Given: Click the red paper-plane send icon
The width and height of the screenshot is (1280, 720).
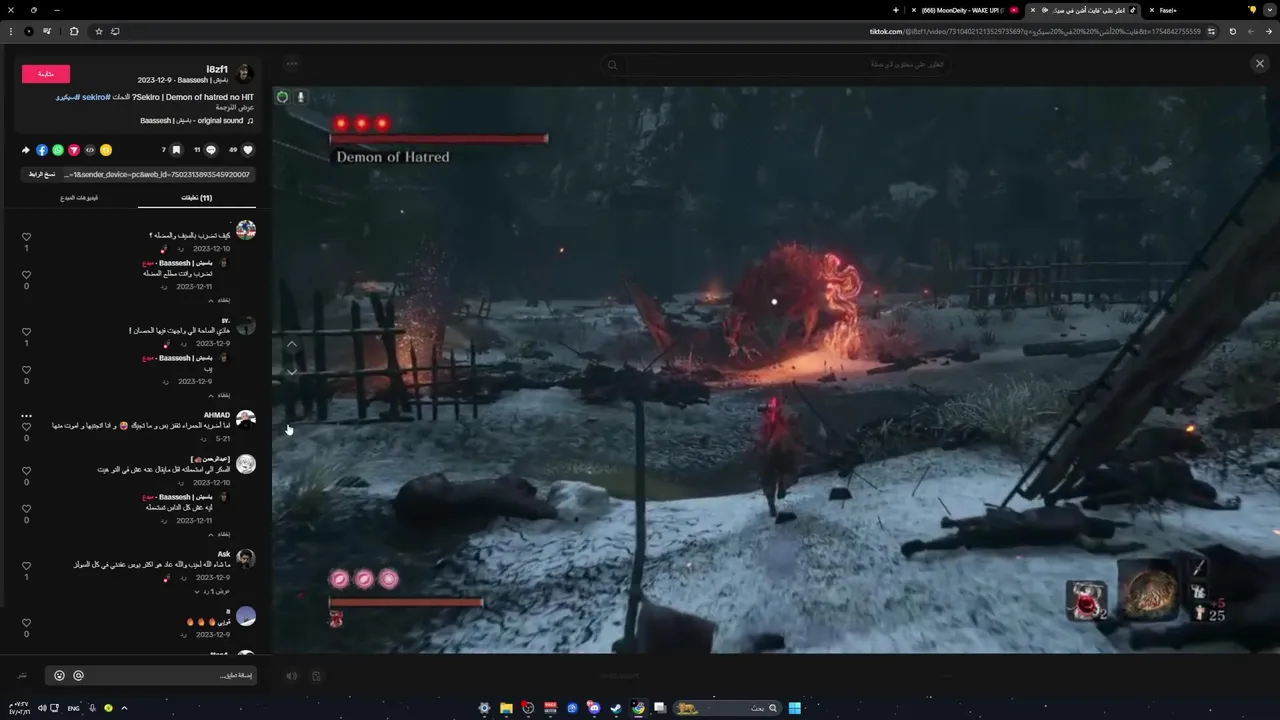Looking at the screenshot, I should coord(74,150).
